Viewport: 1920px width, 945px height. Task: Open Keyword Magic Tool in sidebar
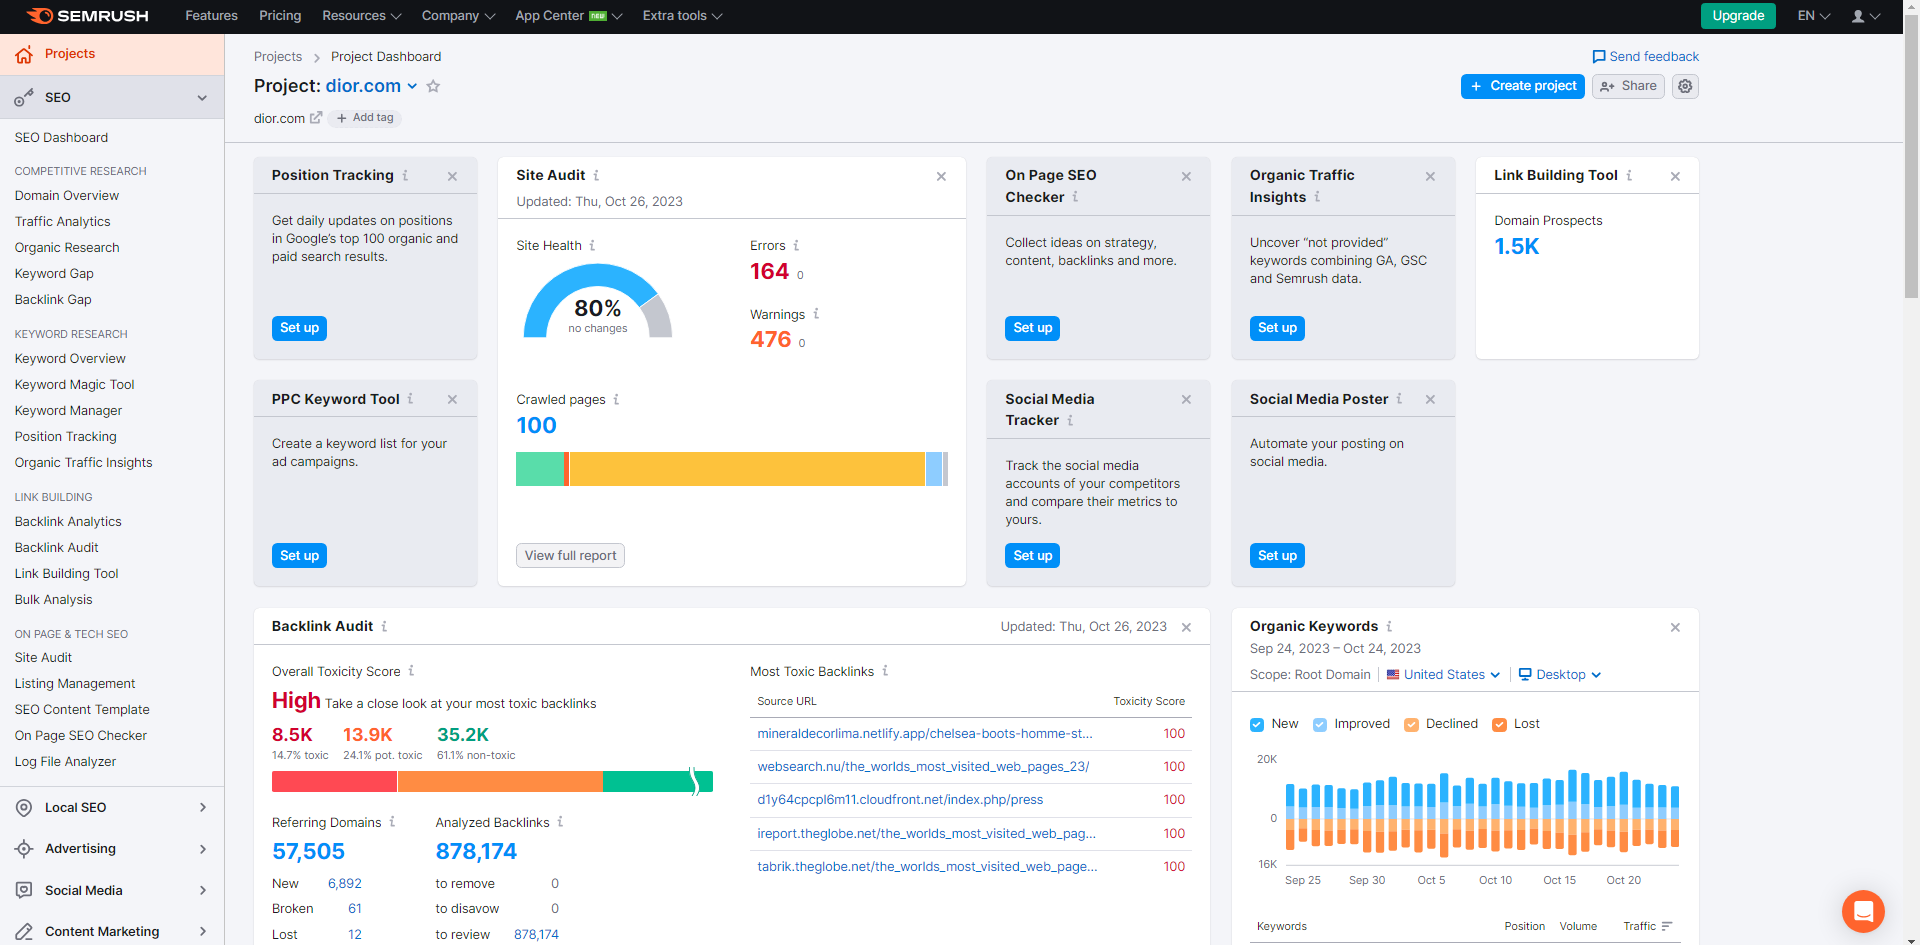tap(74, 385)
